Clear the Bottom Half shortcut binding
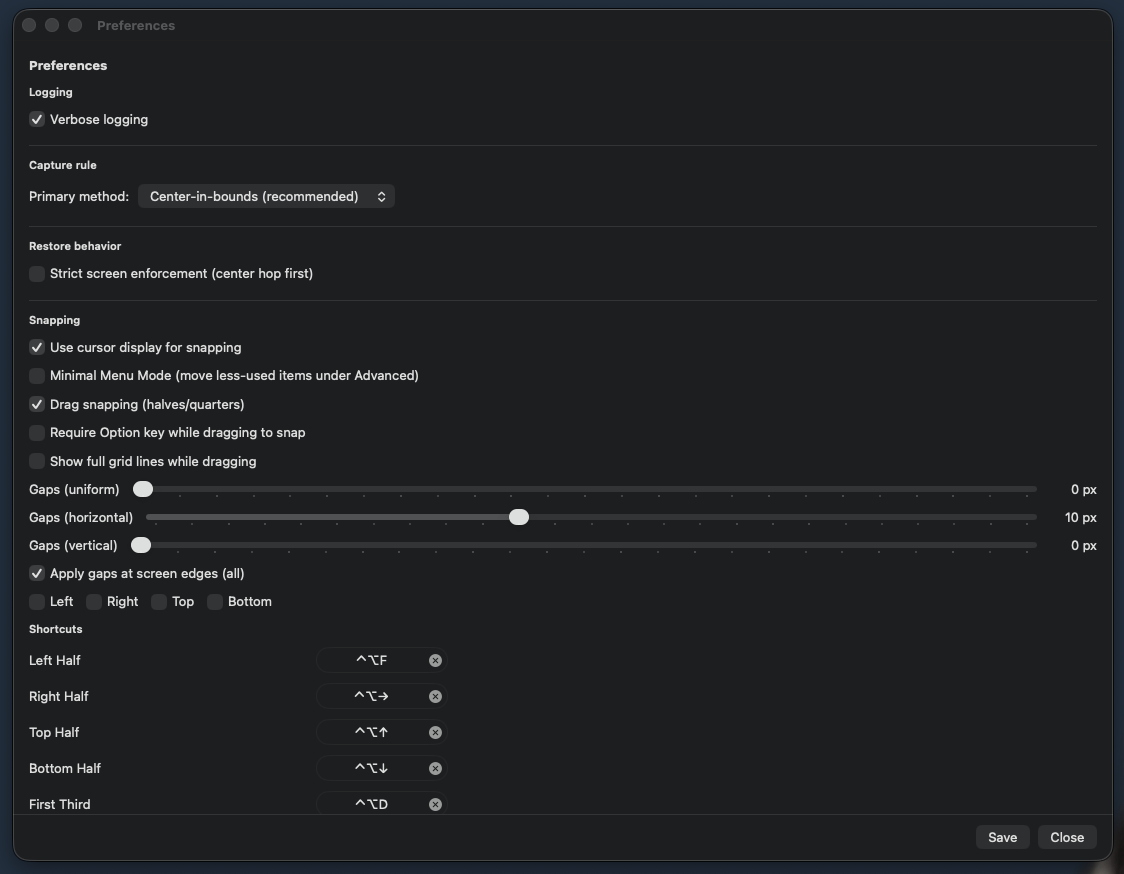1124x874 pixels. tap(435, 768)
